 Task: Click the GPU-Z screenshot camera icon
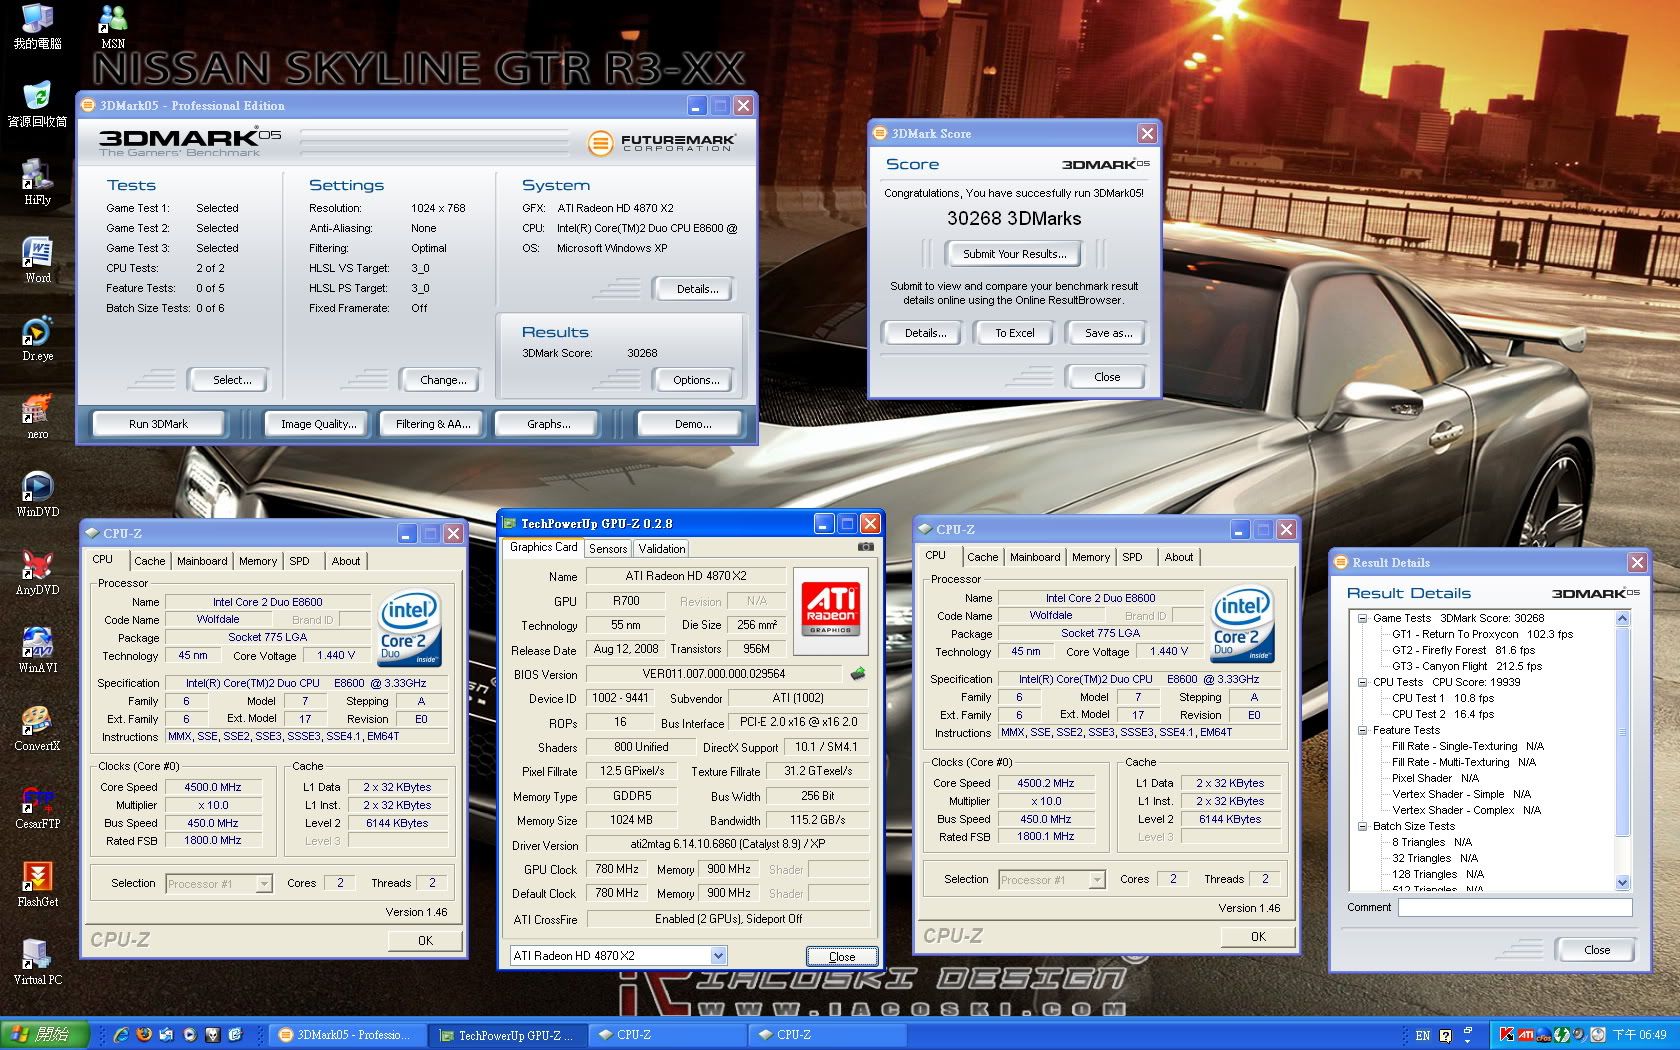tap(866, 547)
